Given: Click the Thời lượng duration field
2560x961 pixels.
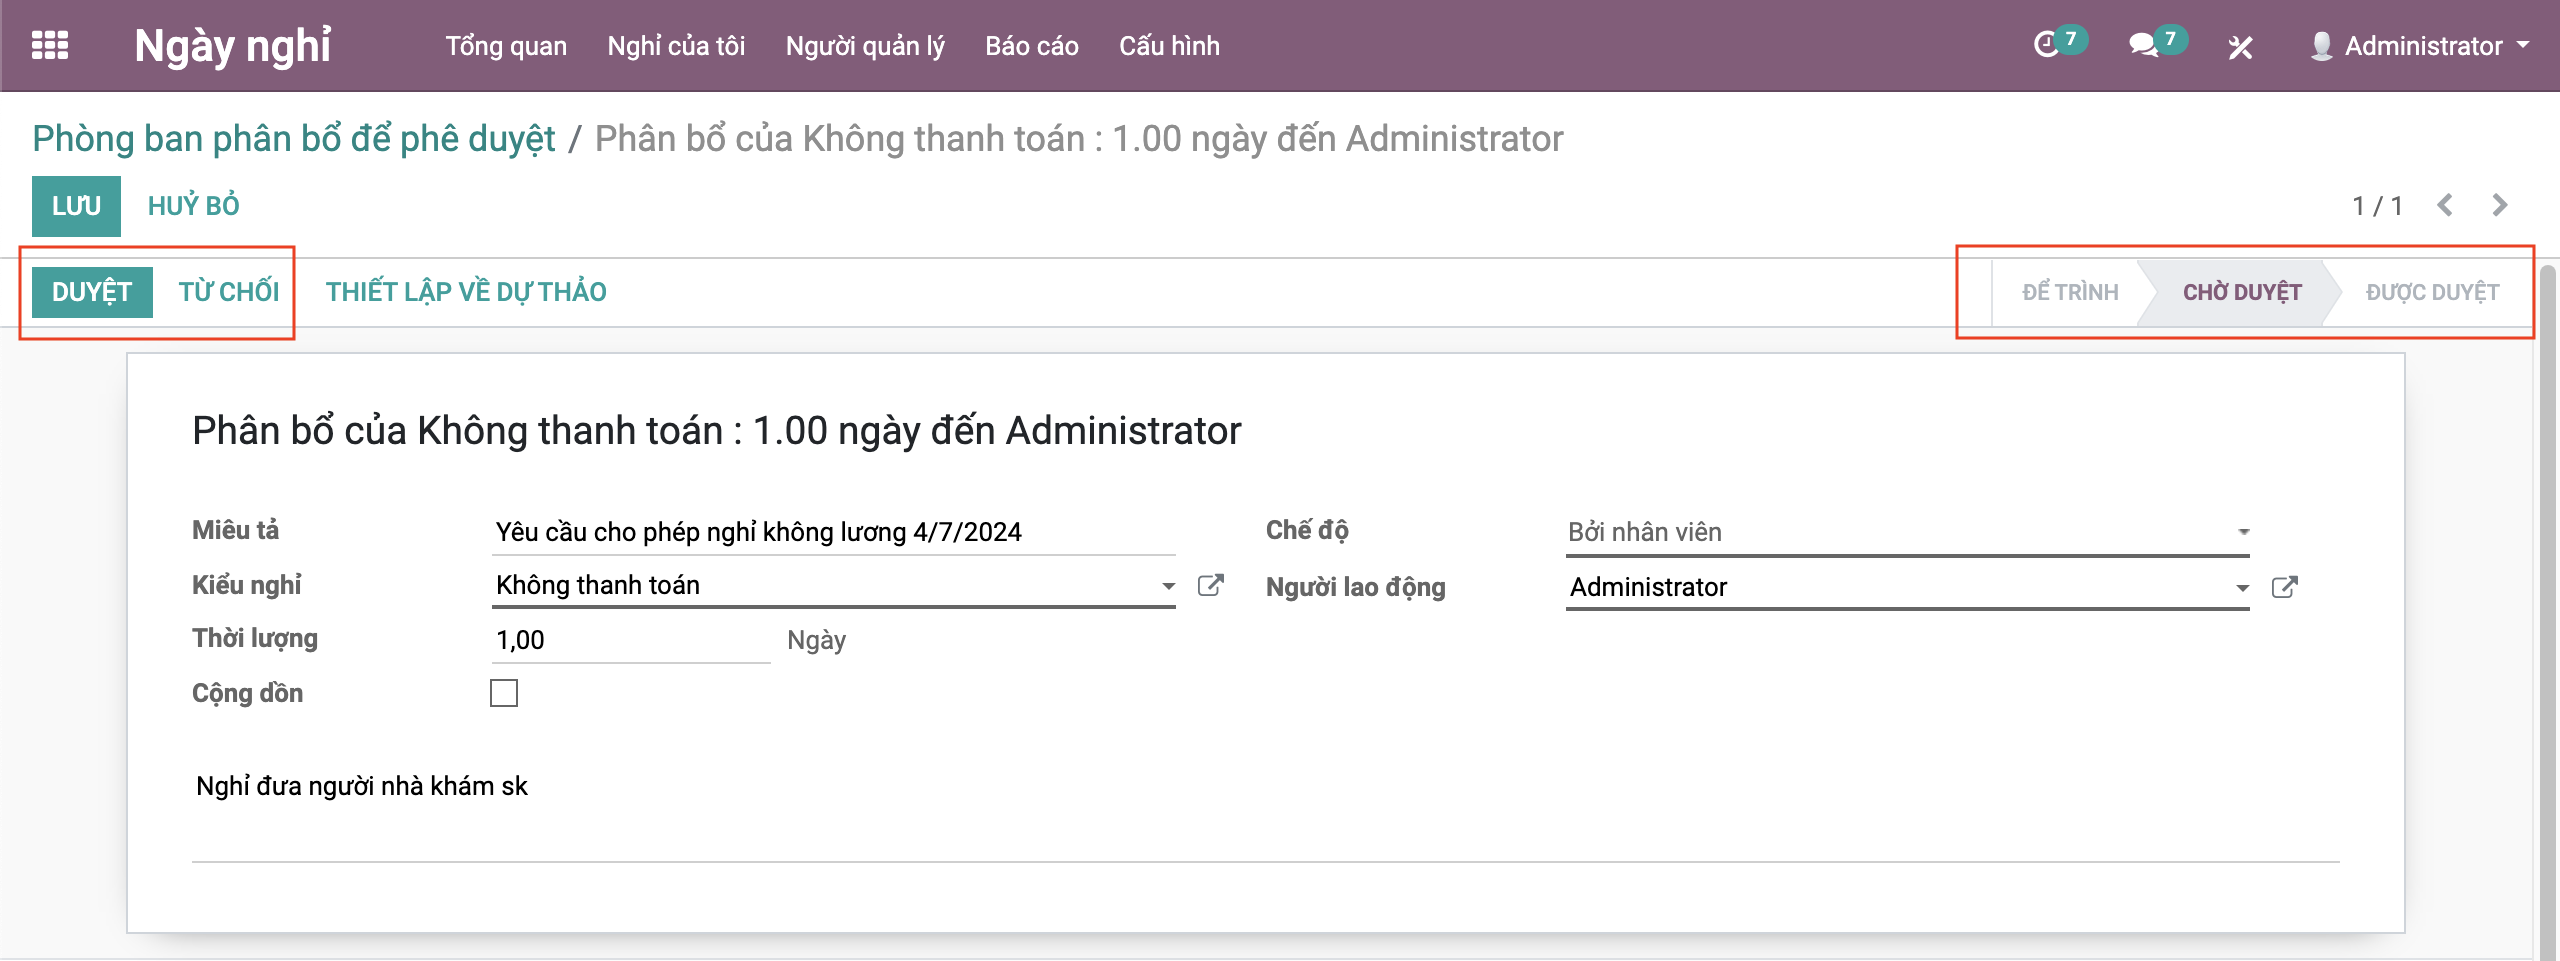Looking at the screenshot, I should [630, 640].
